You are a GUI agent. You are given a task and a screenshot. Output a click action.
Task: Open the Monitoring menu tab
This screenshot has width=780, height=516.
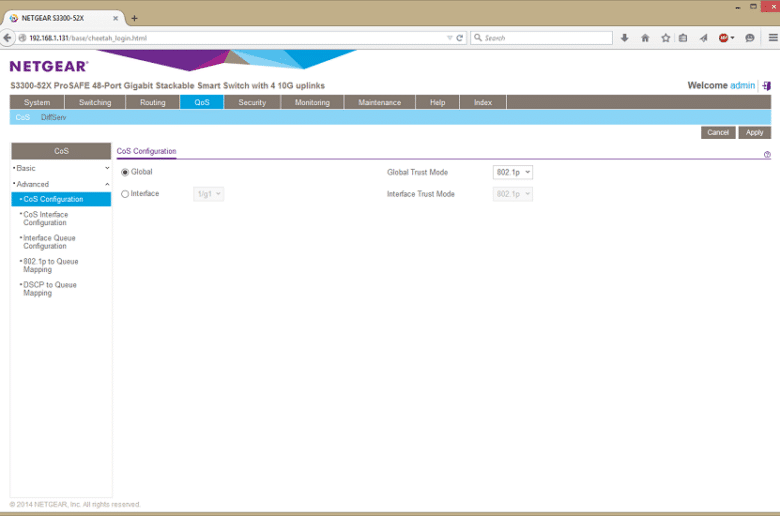[x=312, y=103]
